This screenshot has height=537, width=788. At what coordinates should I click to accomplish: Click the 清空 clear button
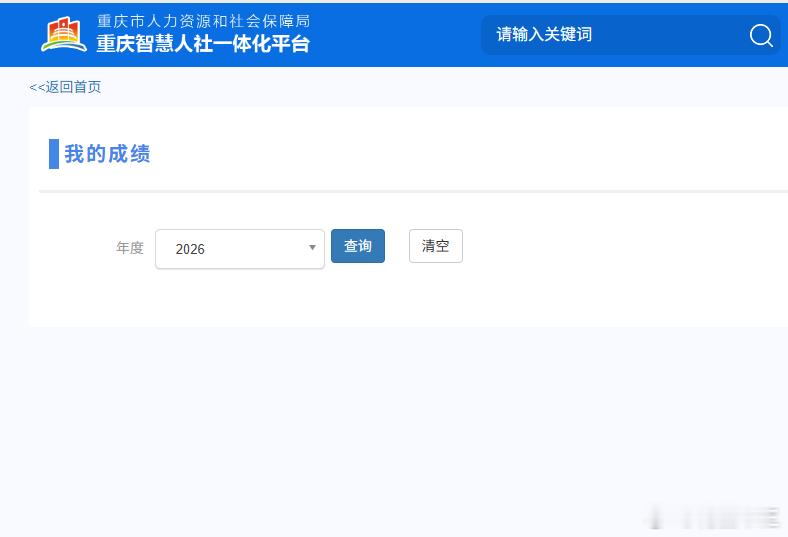[436, 246]
